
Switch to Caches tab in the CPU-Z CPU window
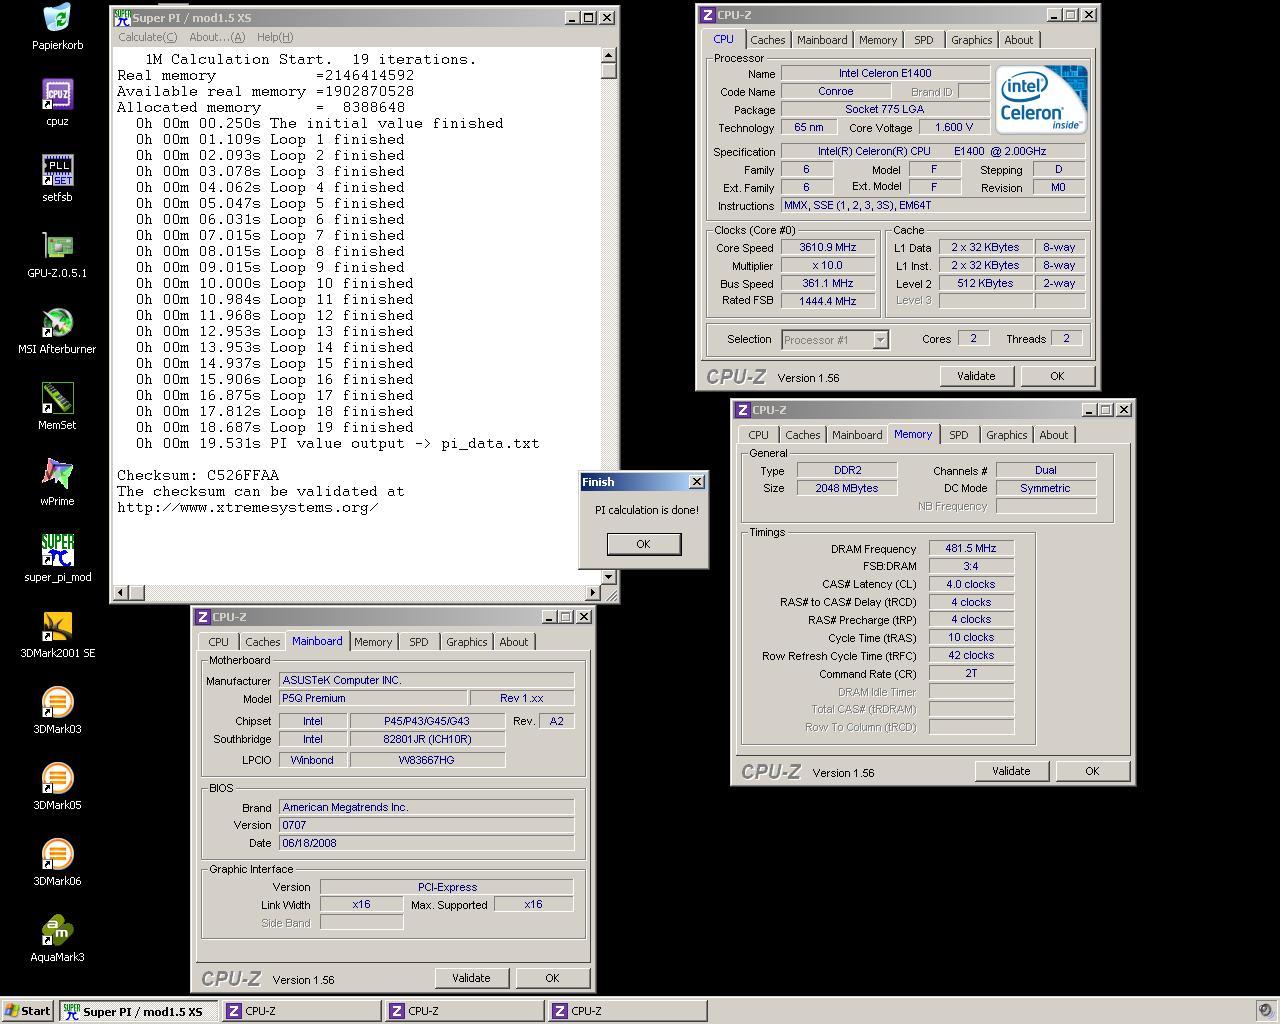(x=767, y=40)
